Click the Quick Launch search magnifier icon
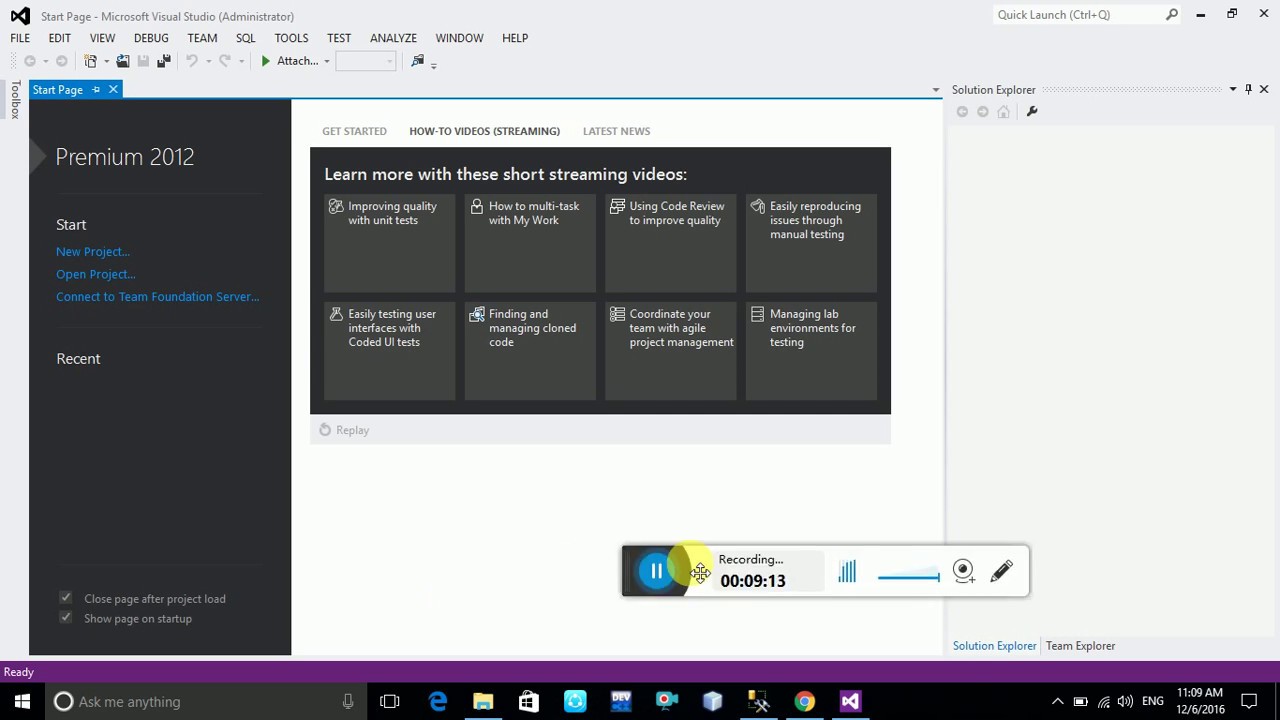This screenshot has height=720, width=1280. 1172,15
